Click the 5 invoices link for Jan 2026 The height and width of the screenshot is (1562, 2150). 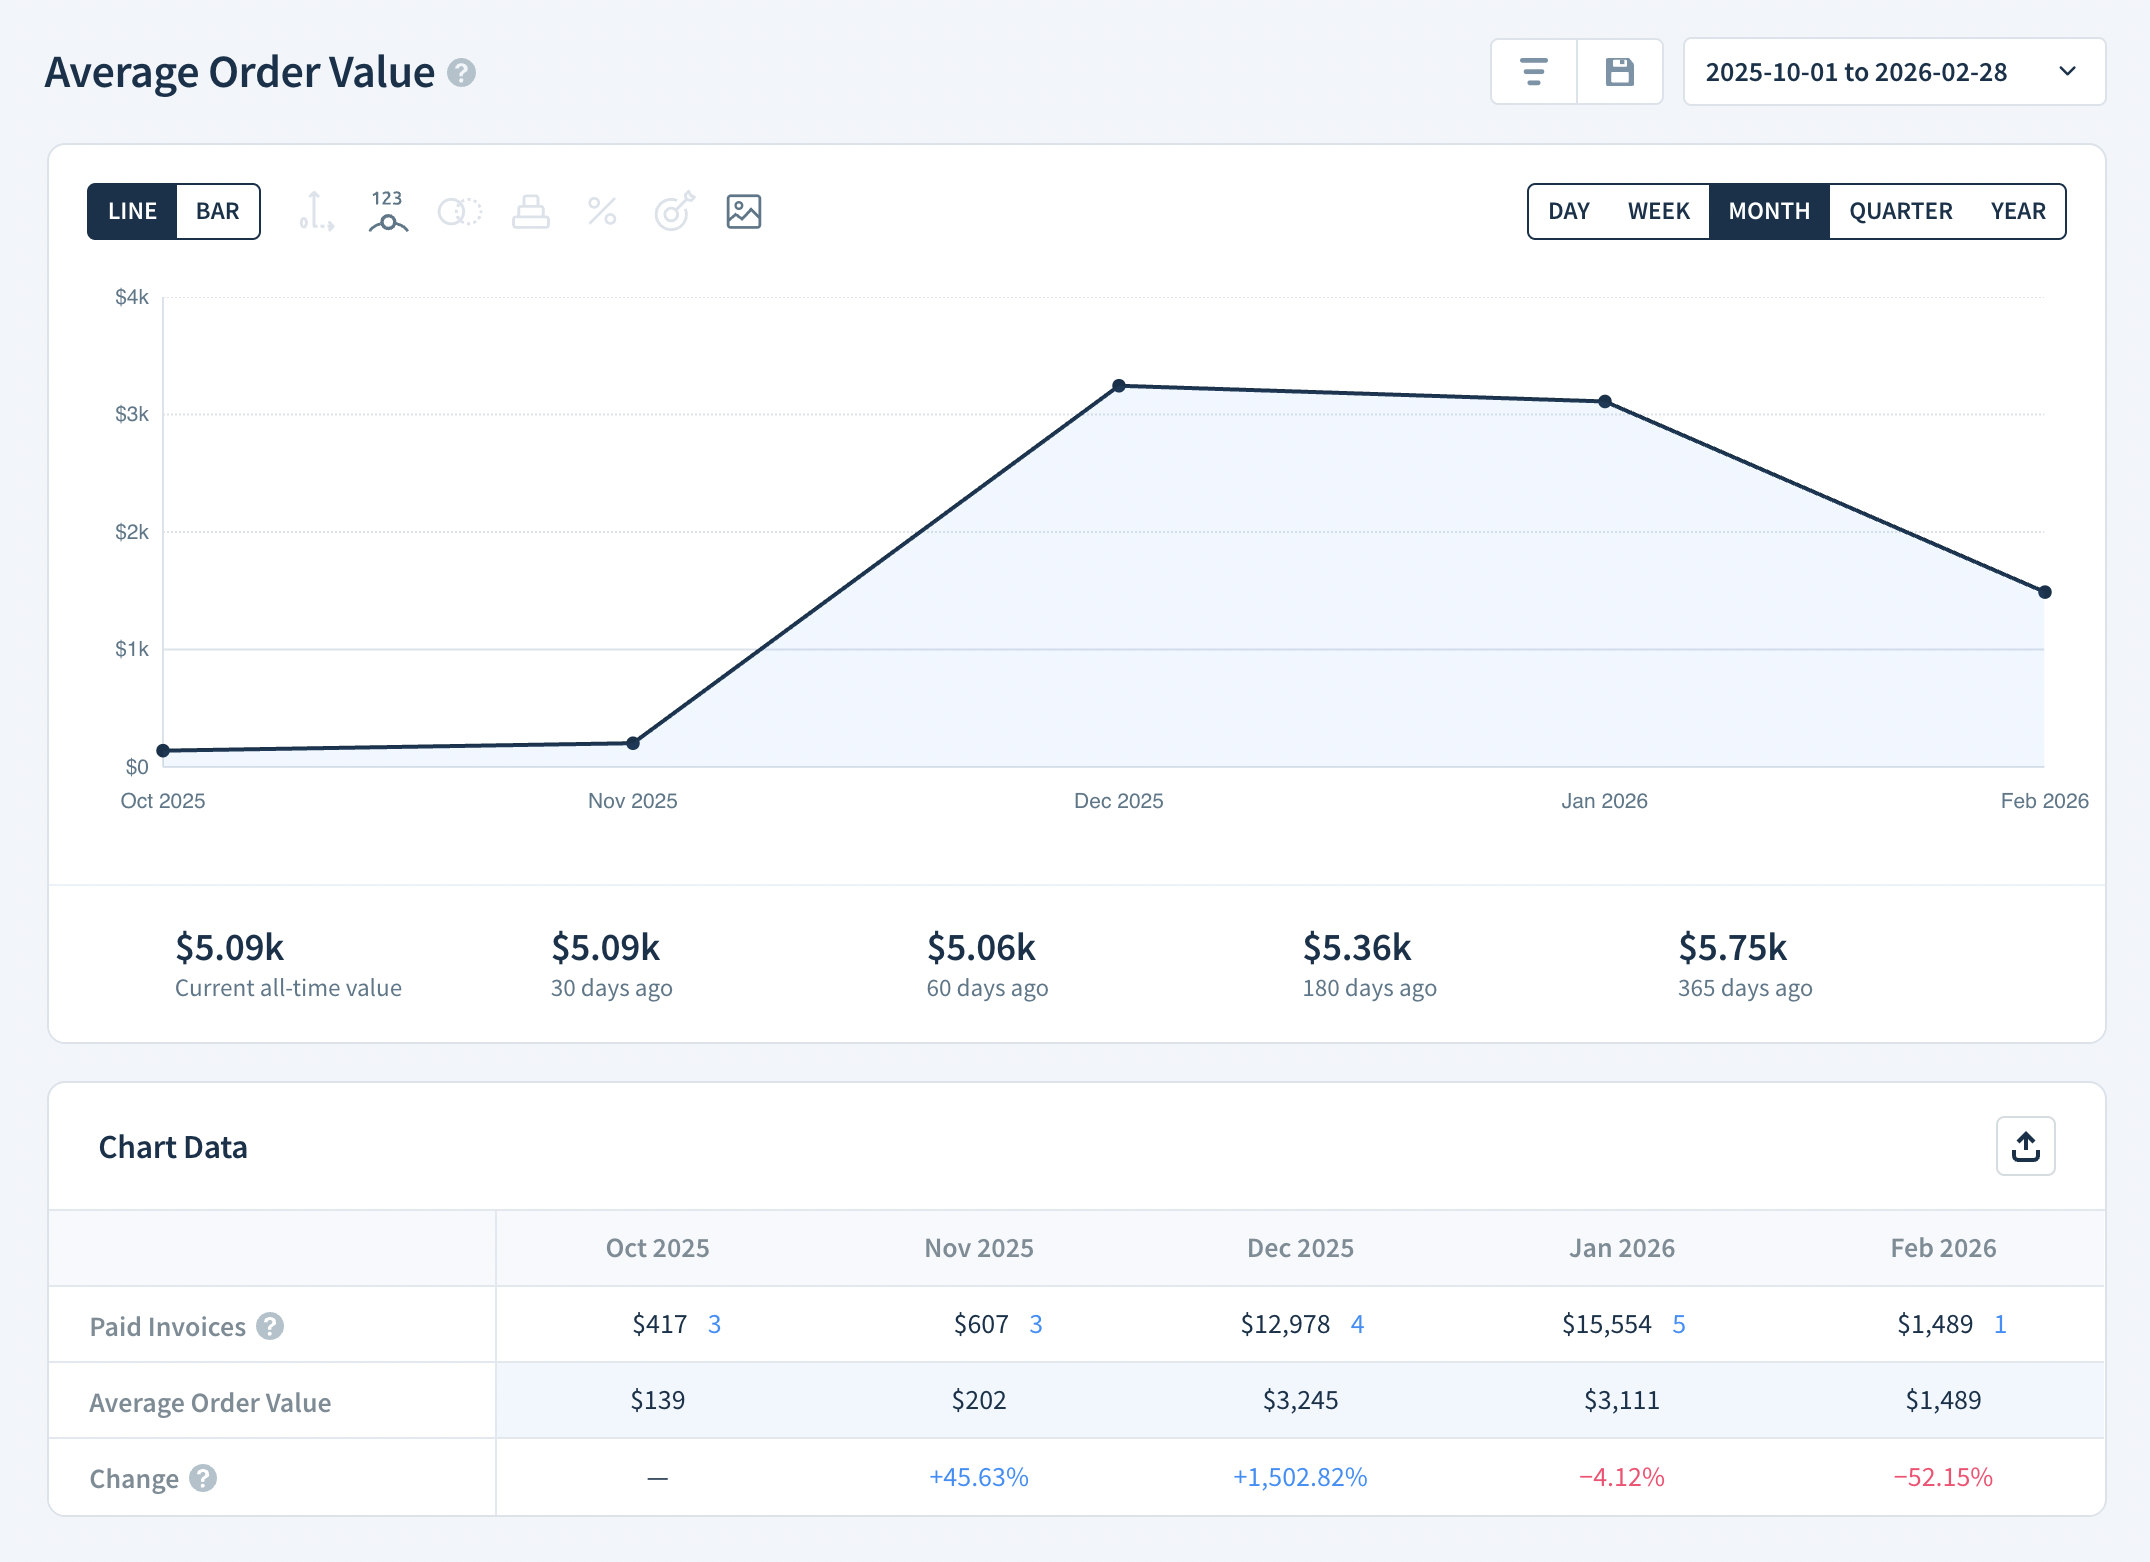pos(1679,1323)
